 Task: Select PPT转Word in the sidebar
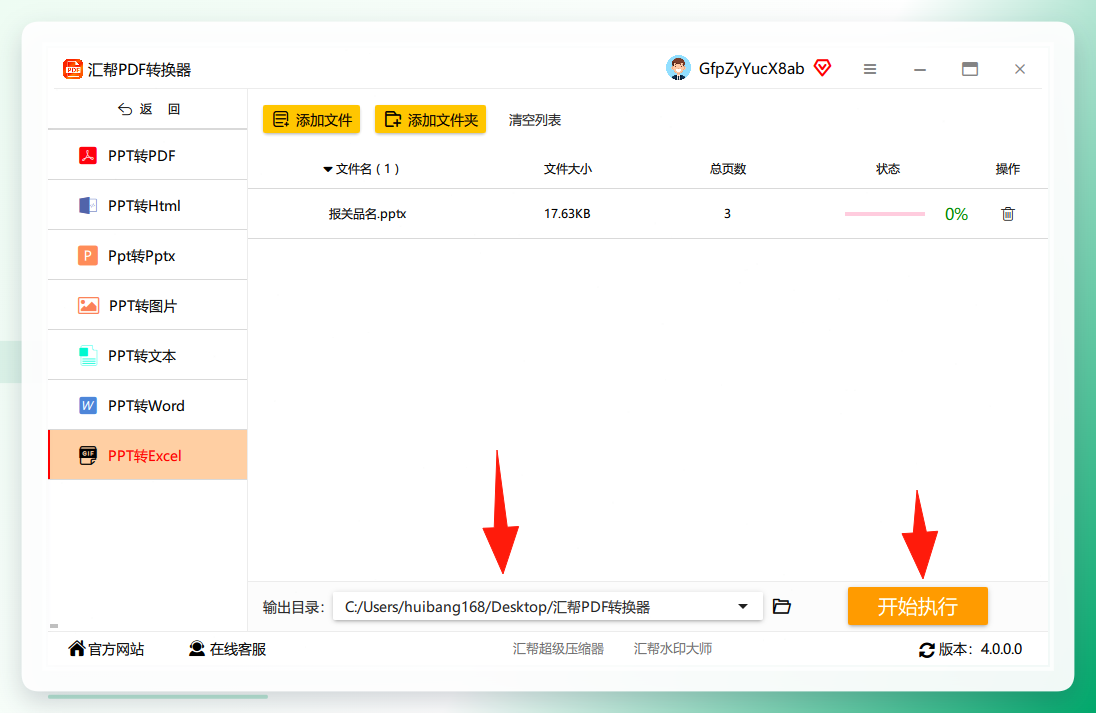[x=147, y=405]
